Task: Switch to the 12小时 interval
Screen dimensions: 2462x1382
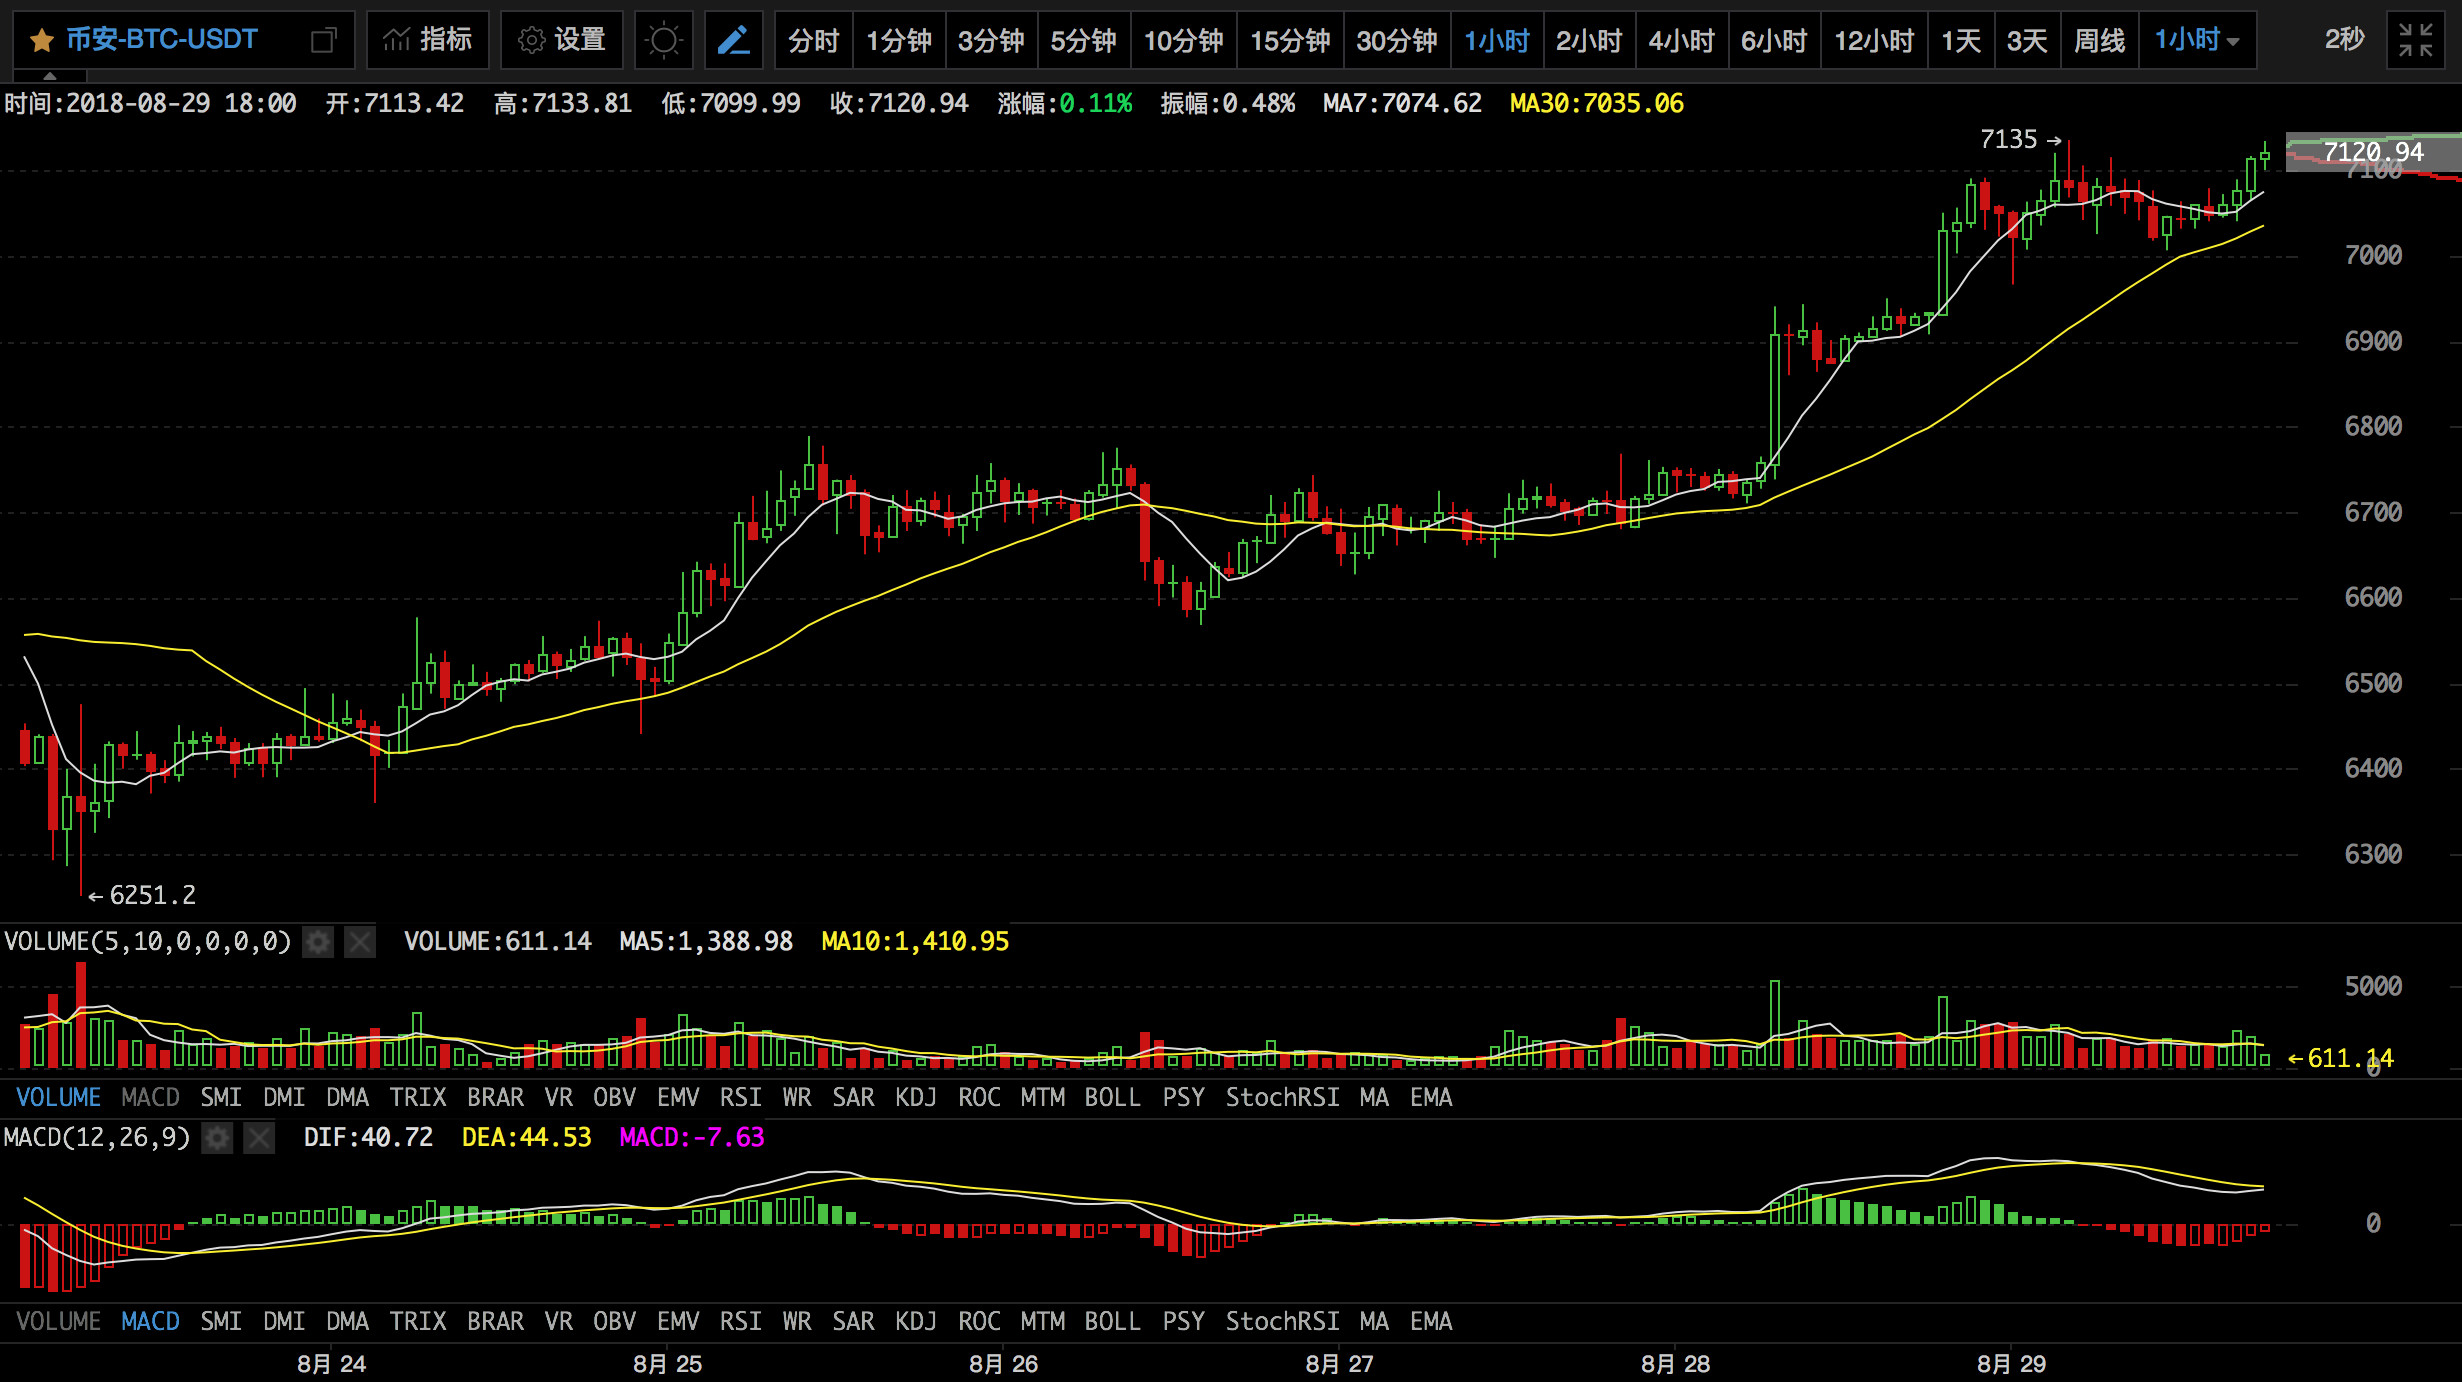Action: (x=1874, y=41)
